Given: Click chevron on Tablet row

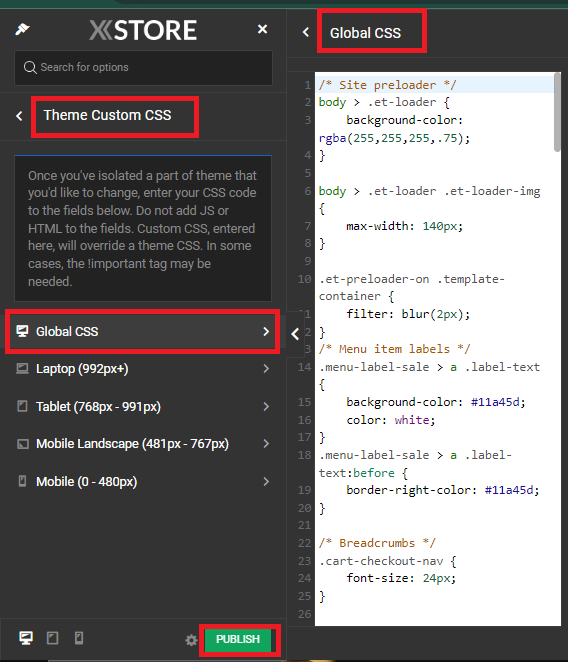Looking at the screenshot, I should pyautogui.click(x=266, y=406).
